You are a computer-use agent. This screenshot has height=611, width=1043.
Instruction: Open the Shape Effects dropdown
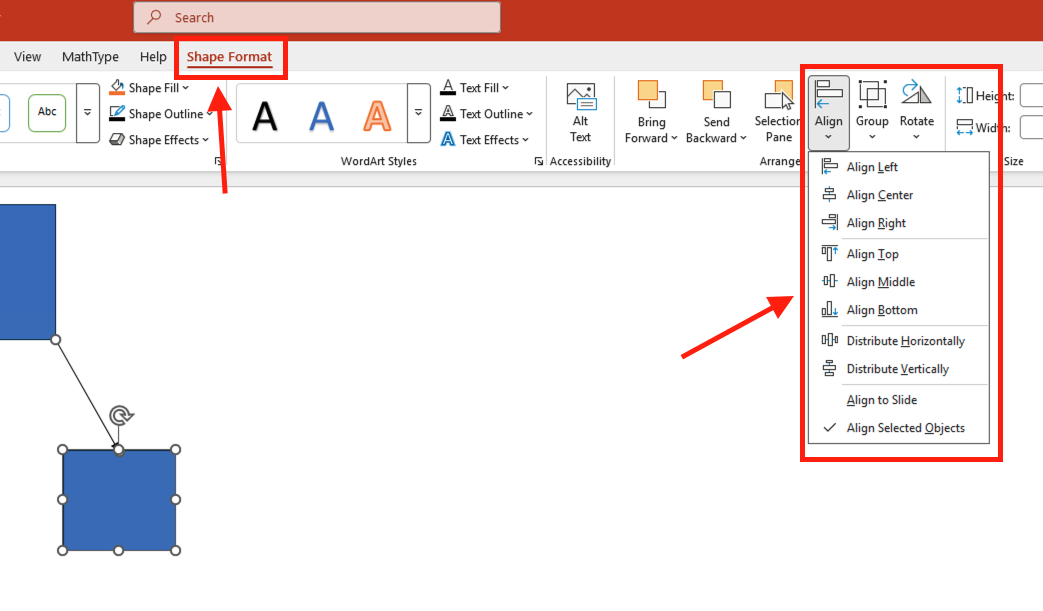[205, 140]
